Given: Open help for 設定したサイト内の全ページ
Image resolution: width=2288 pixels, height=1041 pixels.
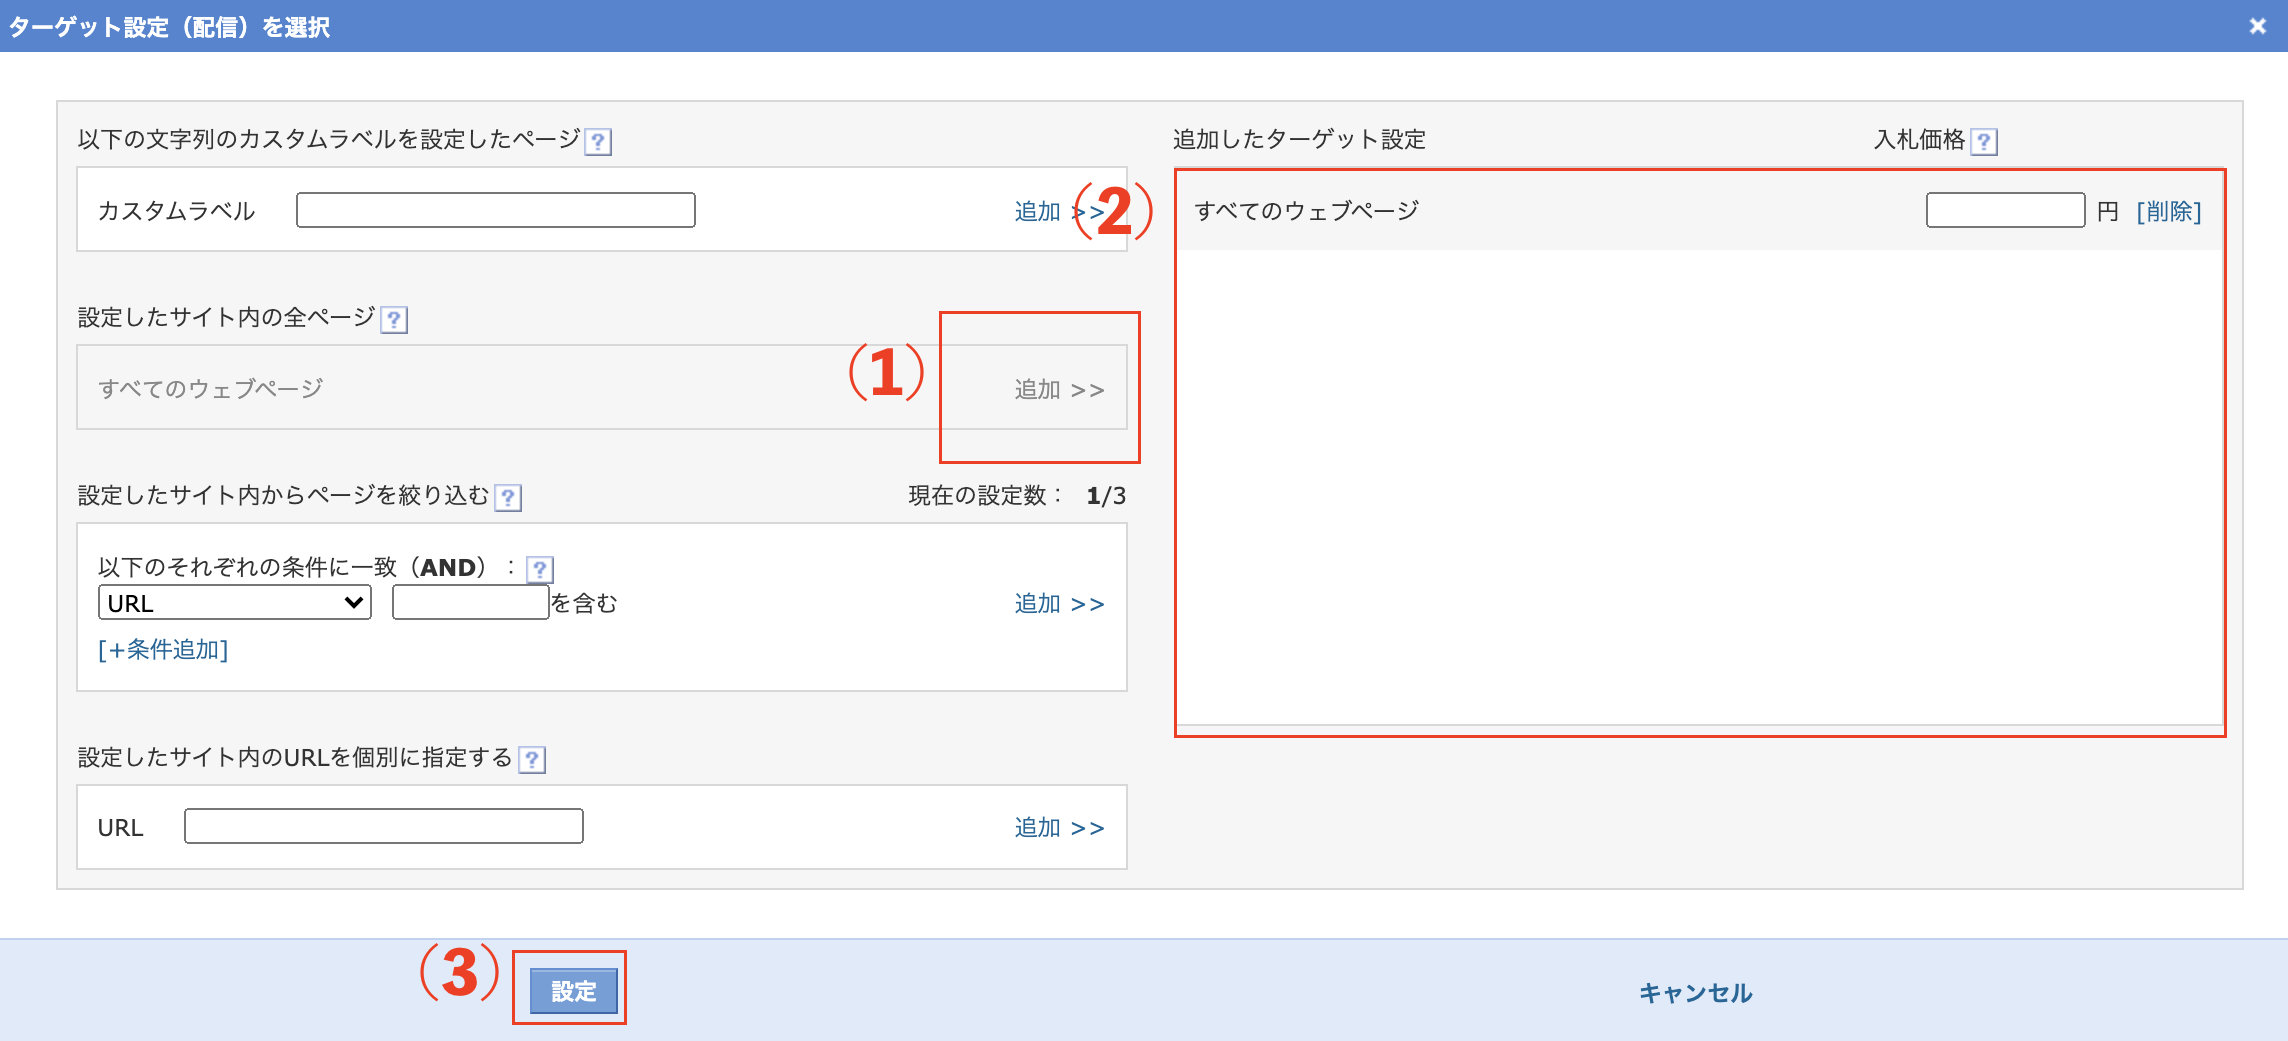Looking at the screenshot, I should pyautogui.click(x=395, y=320).
